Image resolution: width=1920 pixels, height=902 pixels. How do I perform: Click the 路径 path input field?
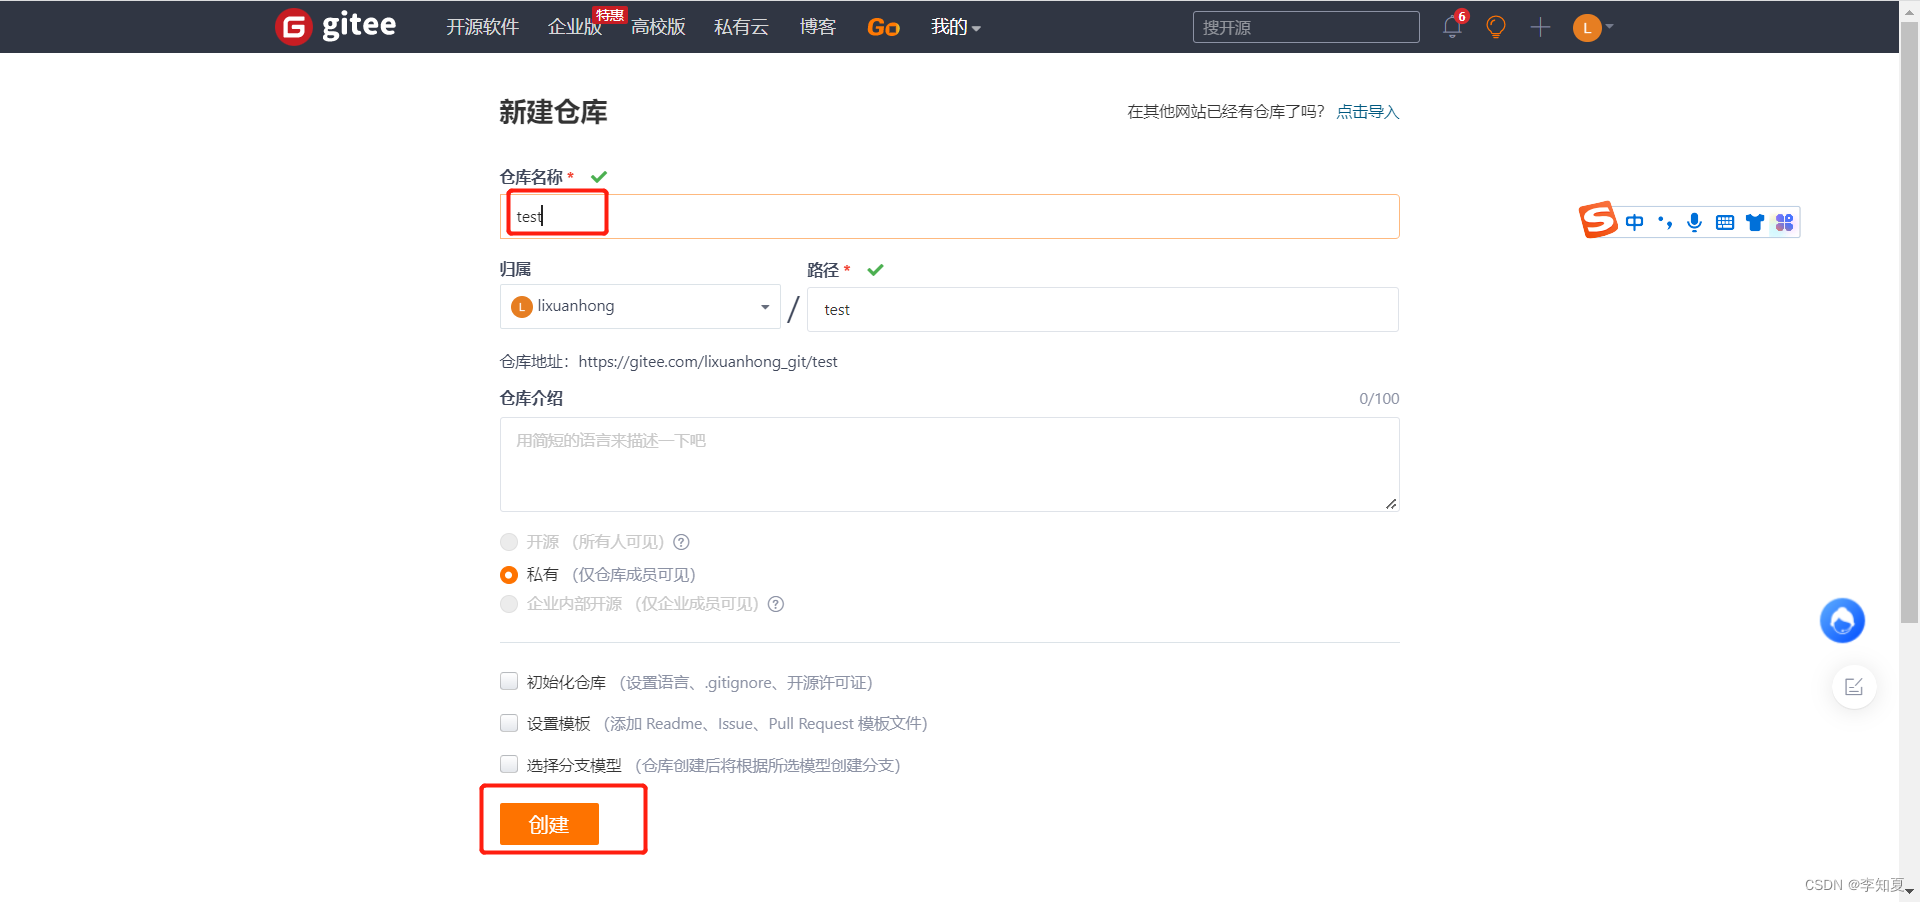(x=1102, y=310)
